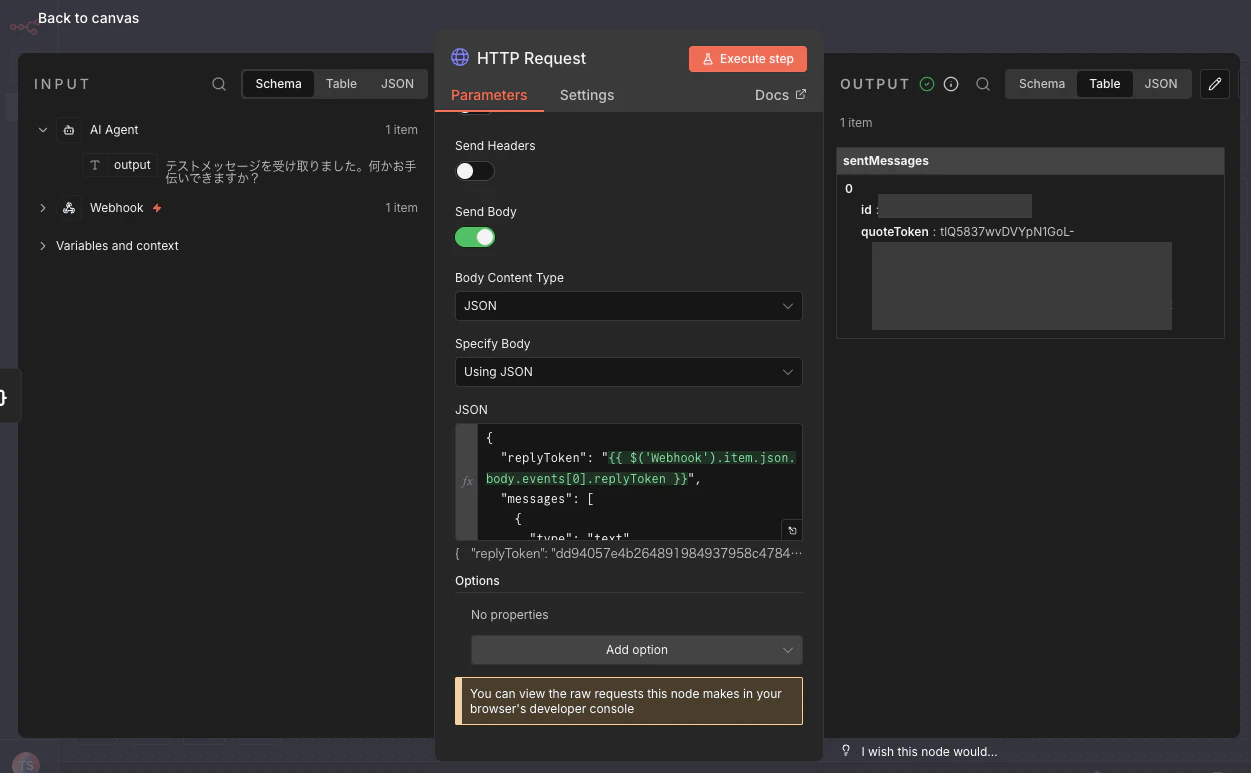The height and width of the screenshot is (773, 1251).
Task: Click the 'No properties' text
Action: 509,615
